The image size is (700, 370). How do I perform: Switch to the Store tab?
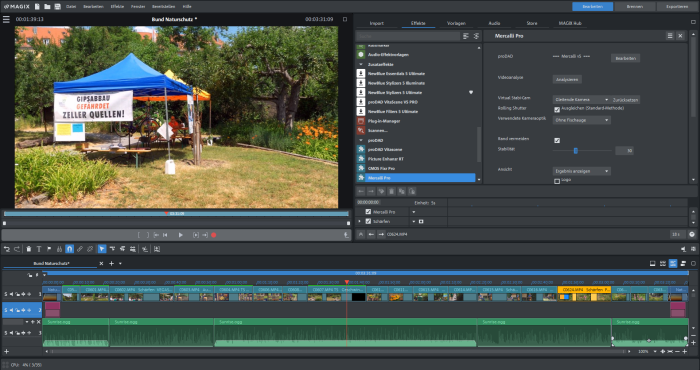pyautogui.click(x=532, y=23)
